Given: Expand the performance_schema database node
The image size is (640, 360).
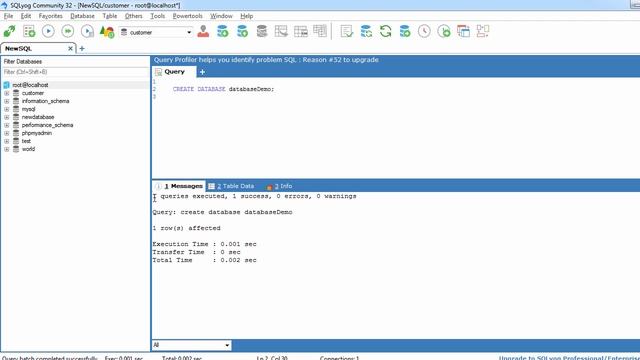Looking at the screenshot, I should (x=7, y=125).
